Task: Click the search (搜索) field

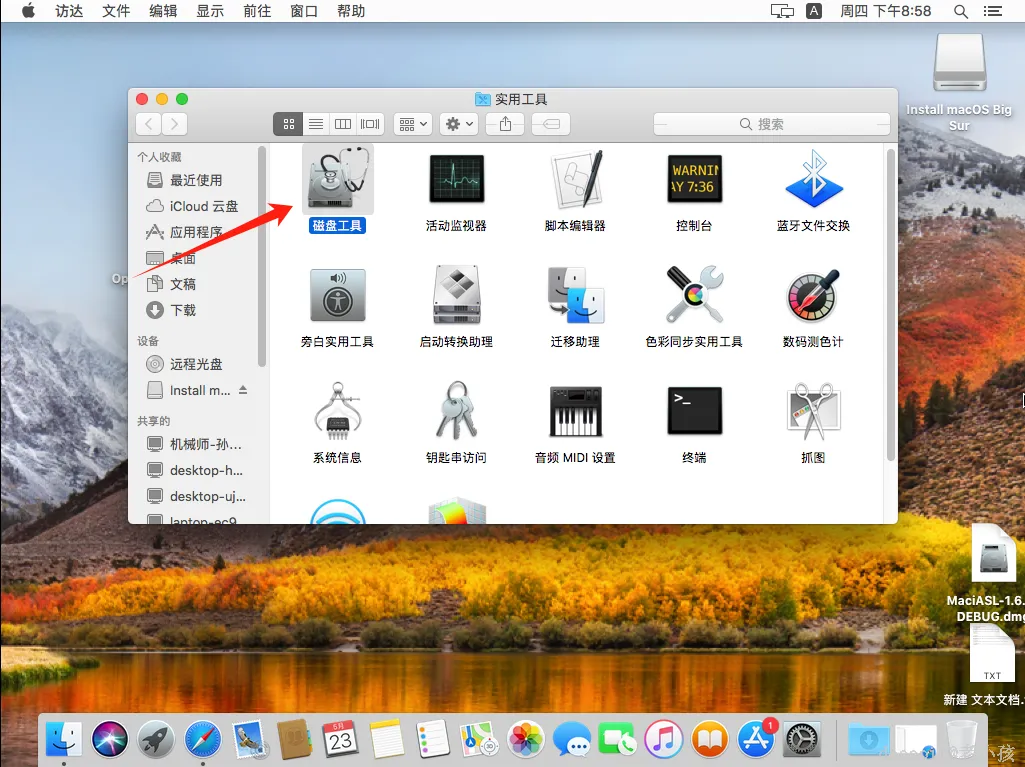Action: pyautogui.click(x=772, y=124)
